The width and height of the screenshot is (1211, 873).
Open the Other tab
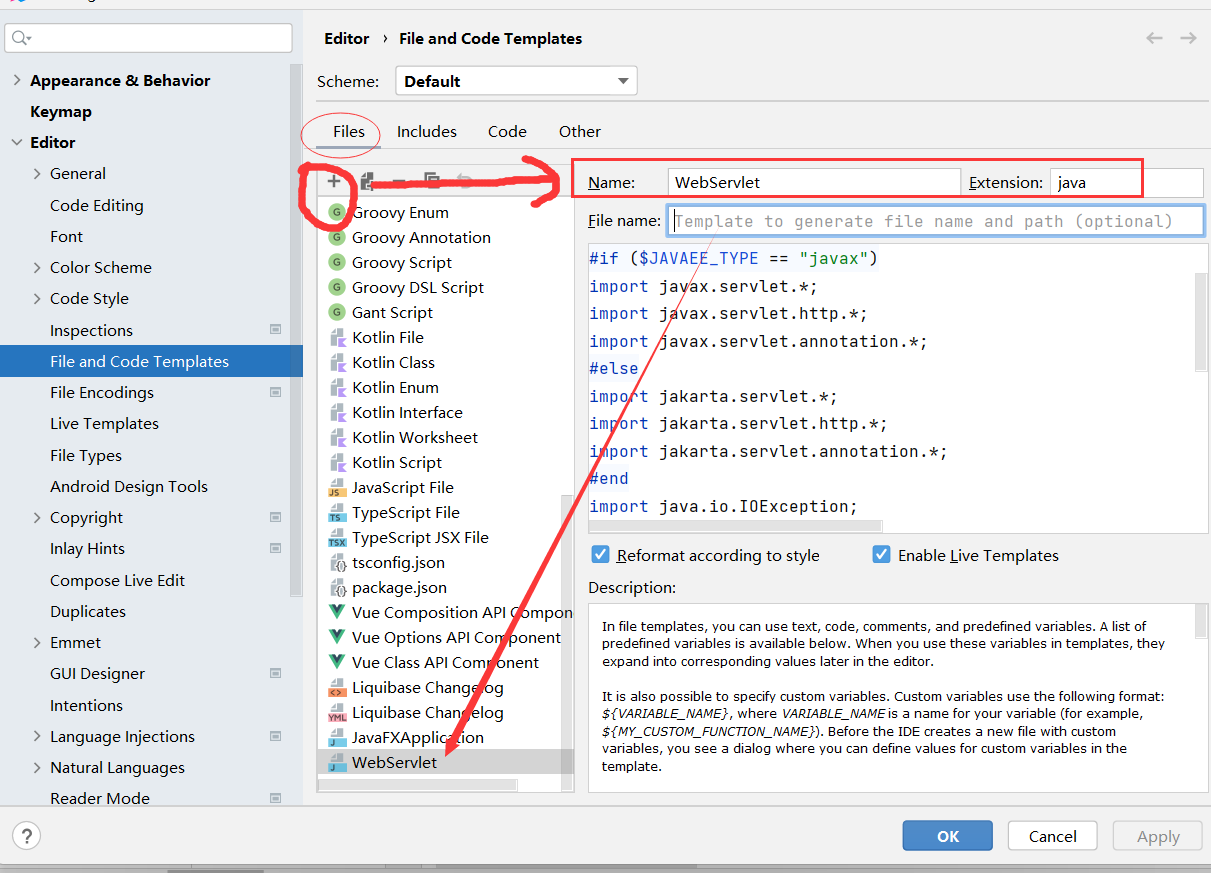point(579,131)
